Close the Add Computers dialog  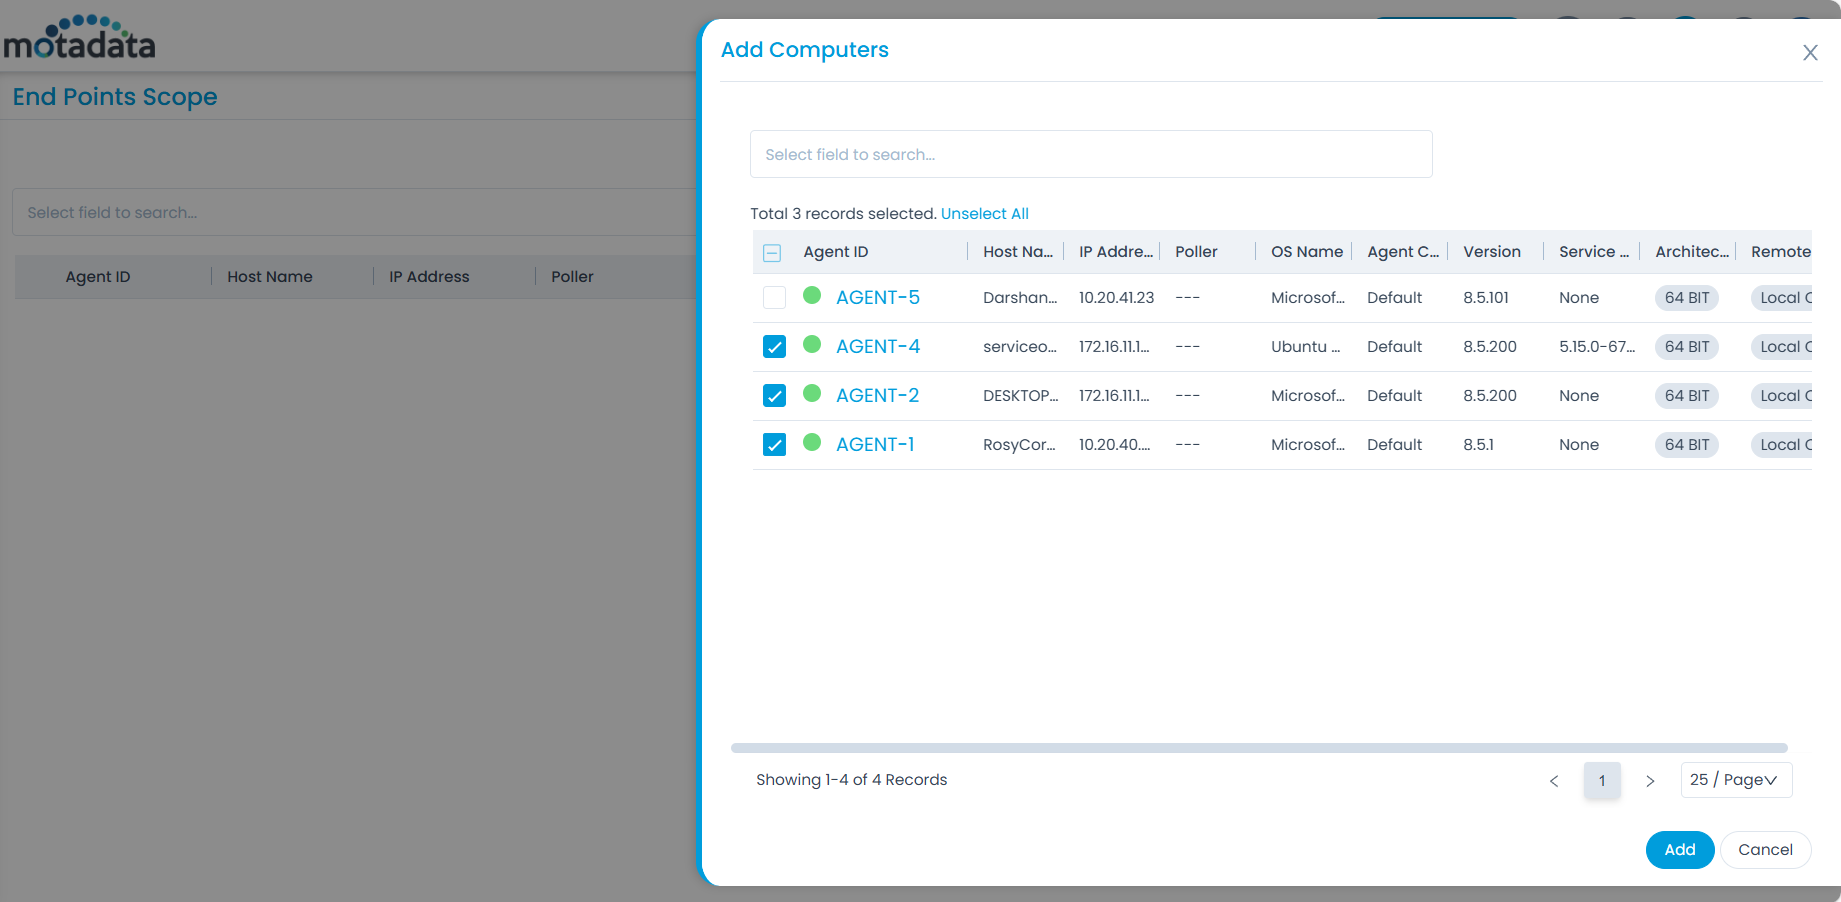[1809, 53]
